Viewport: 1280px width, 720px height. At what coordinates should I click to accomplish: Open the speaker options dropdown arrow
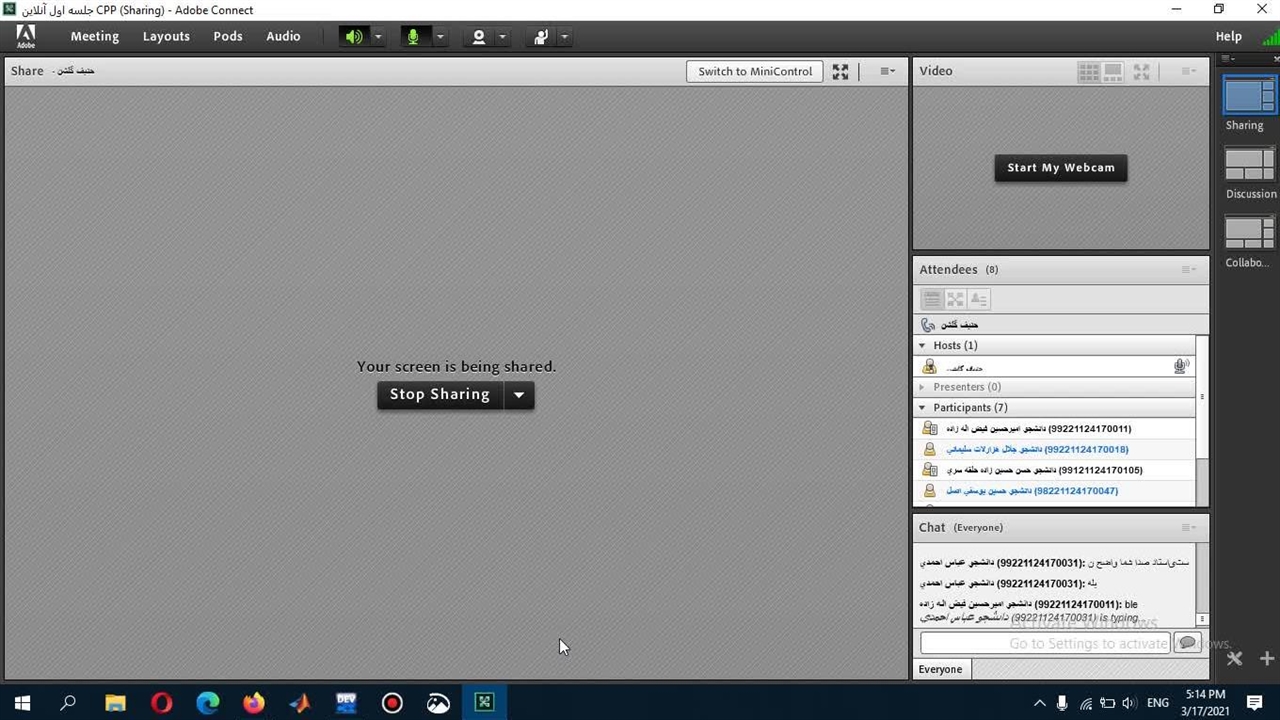378,37
